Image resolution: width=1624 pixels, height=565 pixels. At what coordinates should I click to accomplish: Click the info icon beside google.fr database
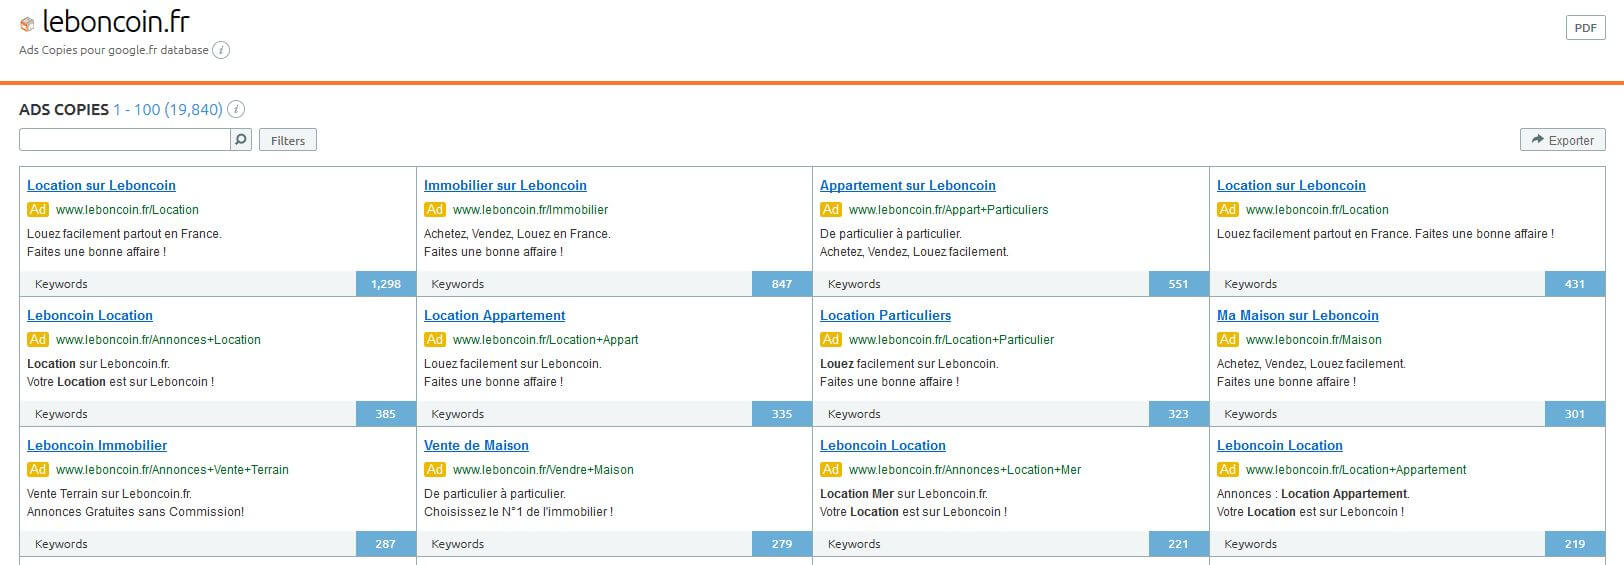coord(221,50)
